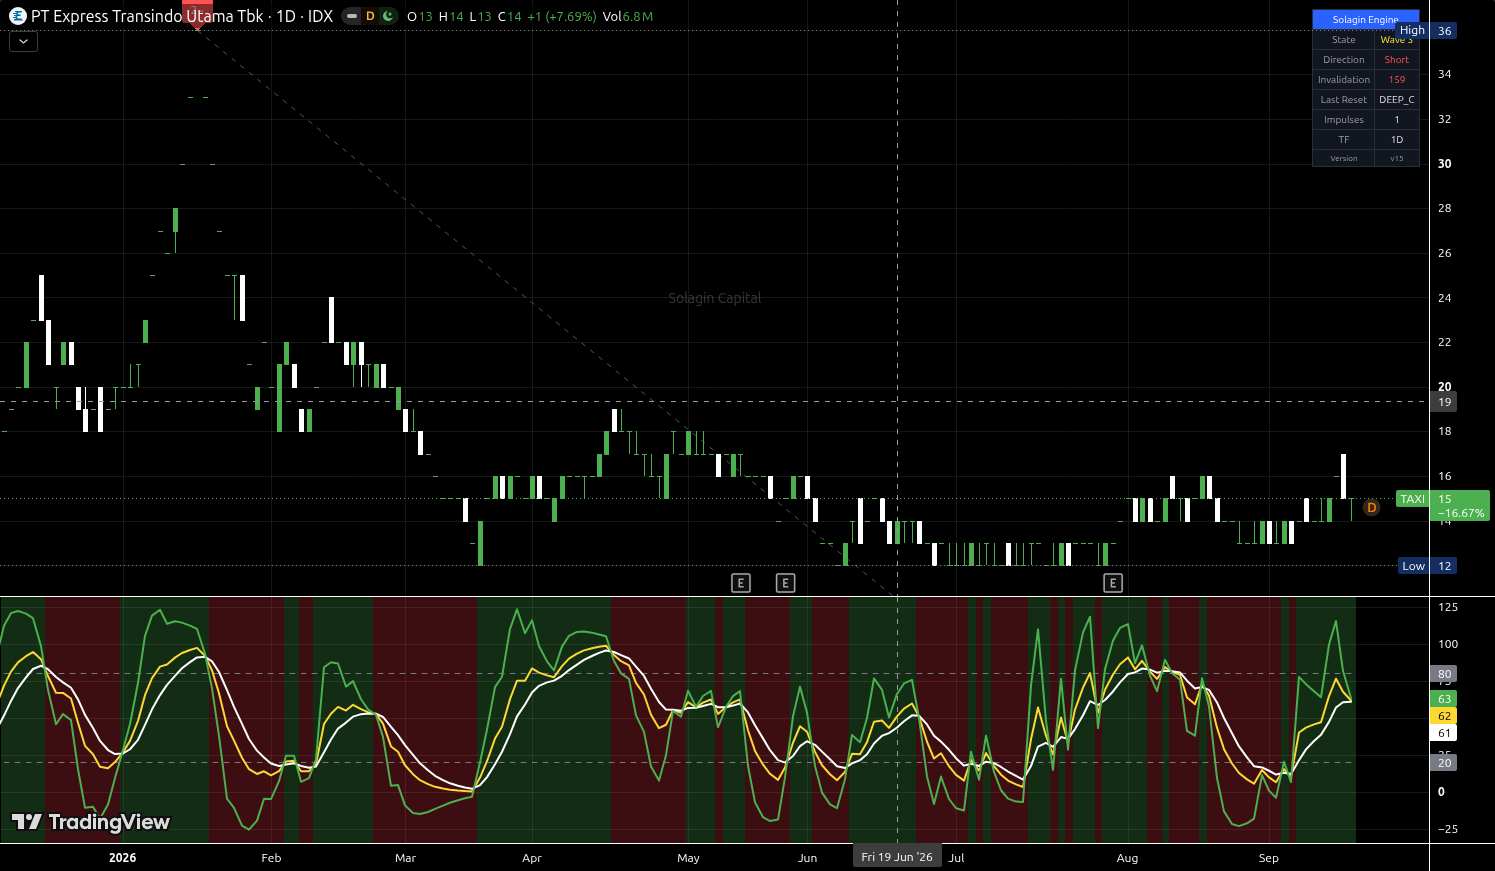Open the PT Express Transindo Utama Tbk symbol title
Screen dimensions: 1495x871
click(x=147, y=16)
